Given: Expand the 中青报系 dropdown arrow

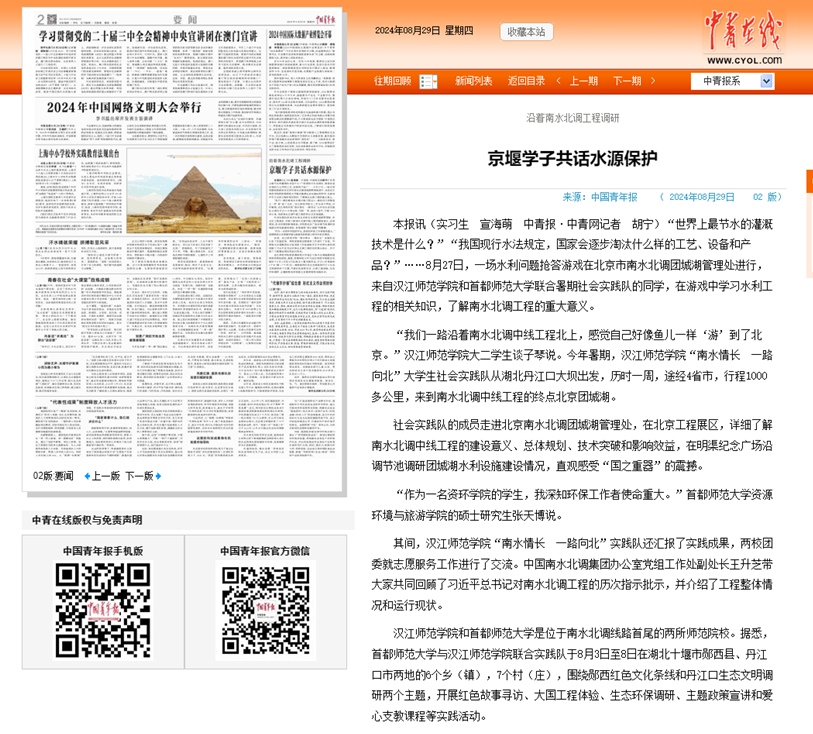Looking at the screenshot, I should [766, 81].
